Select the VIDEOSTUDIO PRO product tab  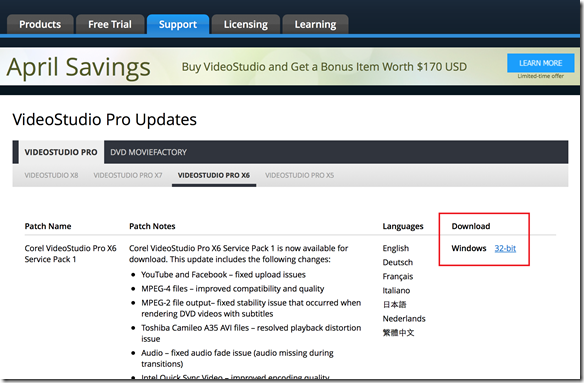click(61, 152)
